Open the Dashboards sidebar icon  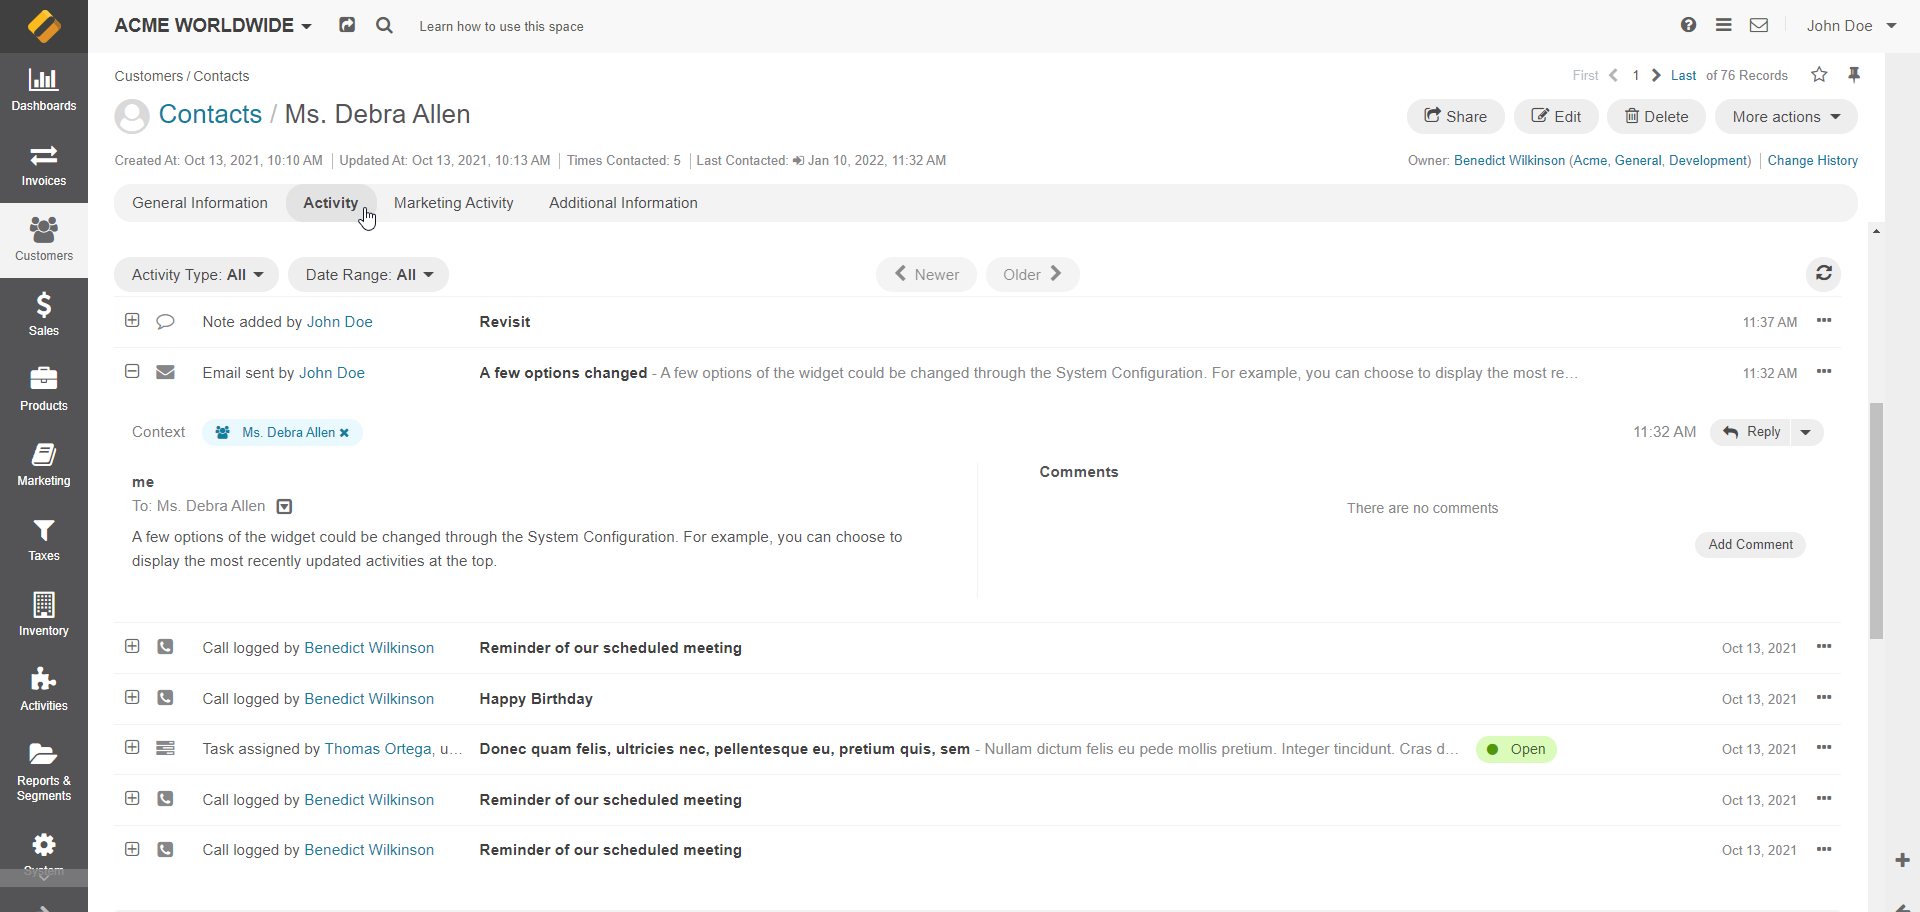(43, 89)
